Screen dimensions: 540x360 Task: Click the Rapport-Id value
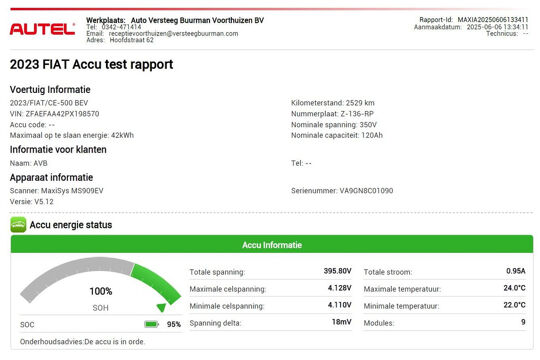(x=492, y=20)
